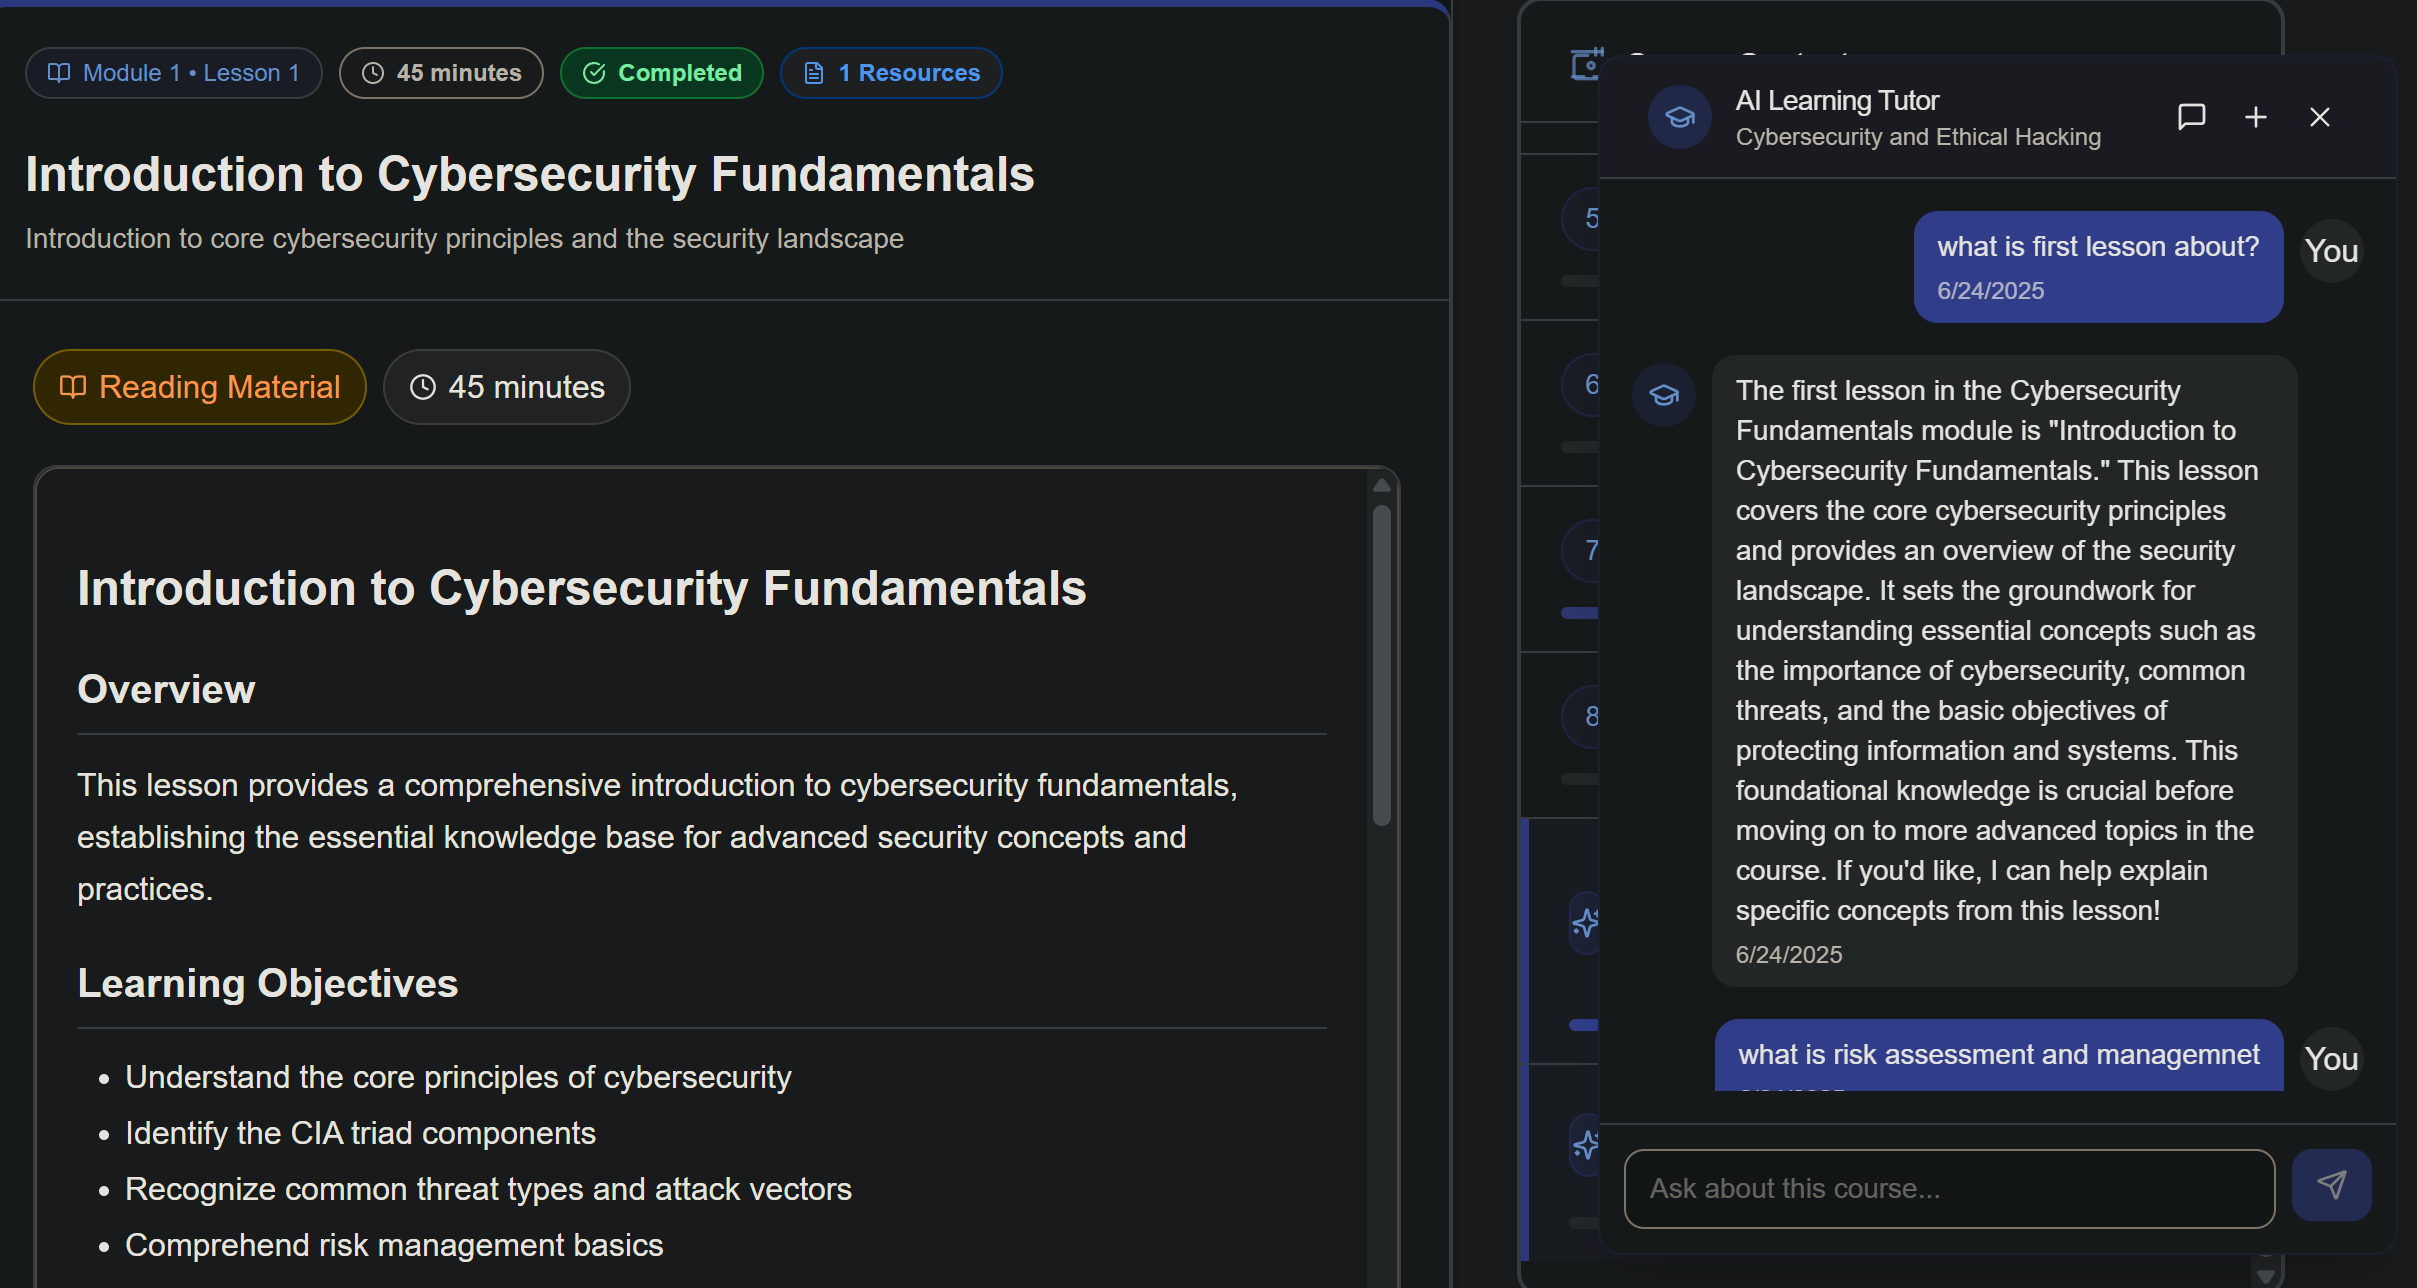Click the "what is first lesson about?" message

(x=2097, y=247)
